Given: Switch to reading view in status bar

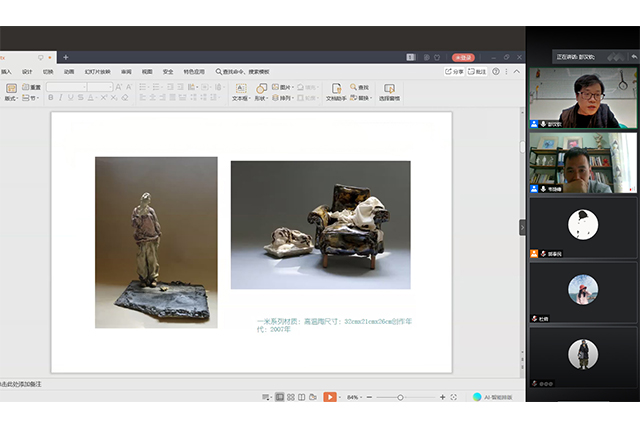Looking at the screenshot, I should pyautogui.click(x=301, y=397).
